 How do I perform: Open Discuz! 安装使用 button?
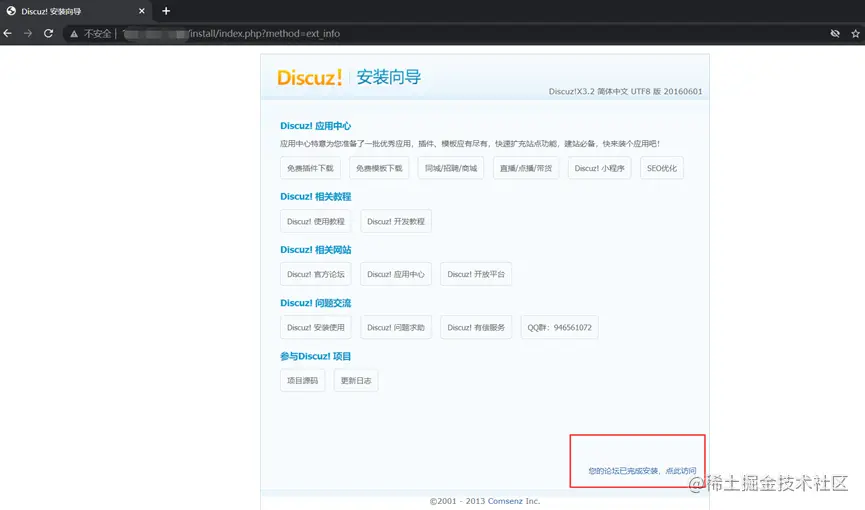tap(316, 327)
